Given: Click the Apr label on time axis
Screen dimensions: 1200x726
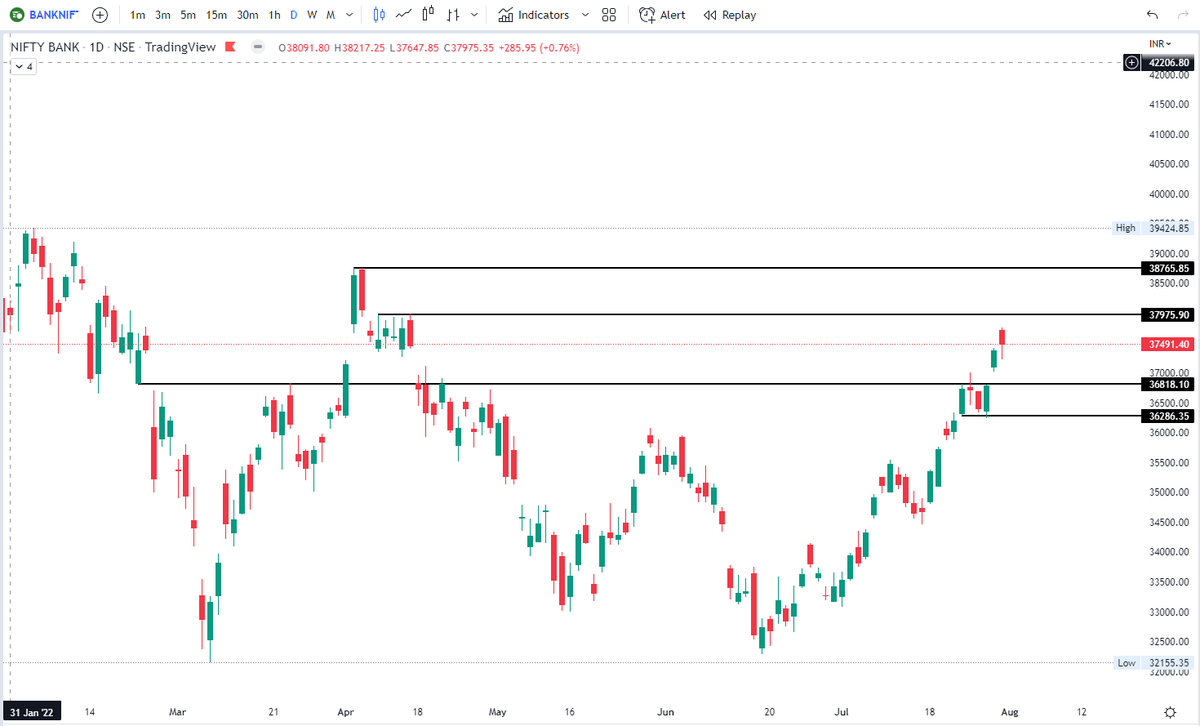Looking at the screenshot, I should coord(347,712).
